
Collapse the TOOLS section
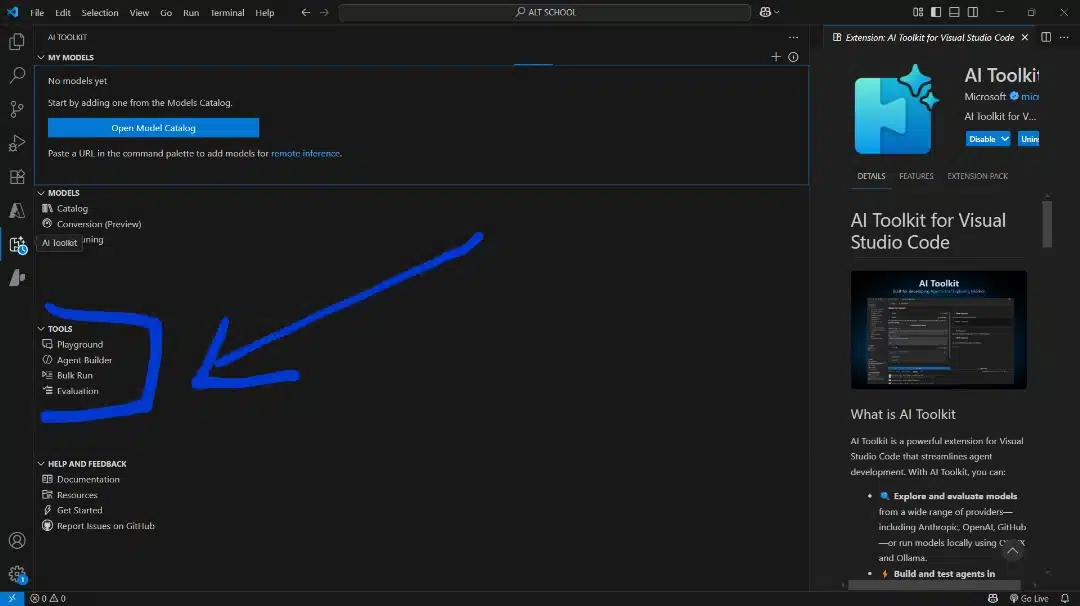(41, 328)
